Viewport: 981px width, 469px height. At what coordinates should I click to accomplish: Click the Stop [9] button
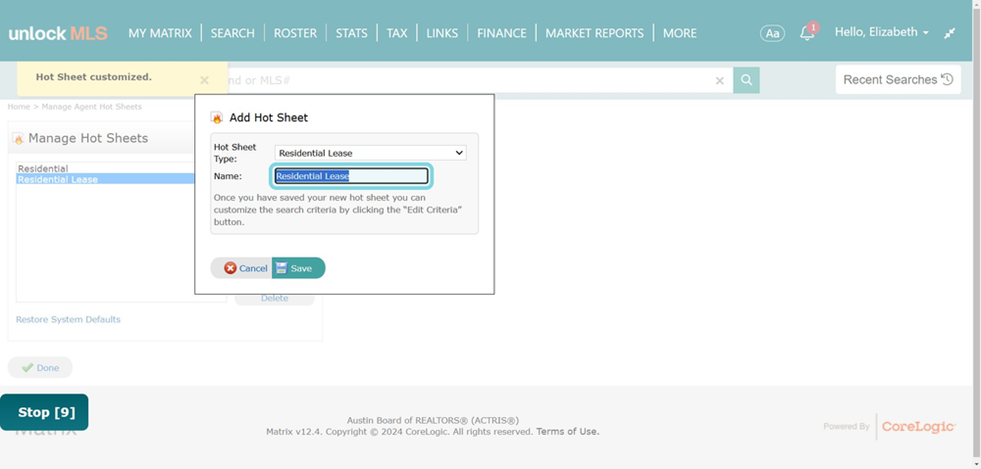[44, 412]
